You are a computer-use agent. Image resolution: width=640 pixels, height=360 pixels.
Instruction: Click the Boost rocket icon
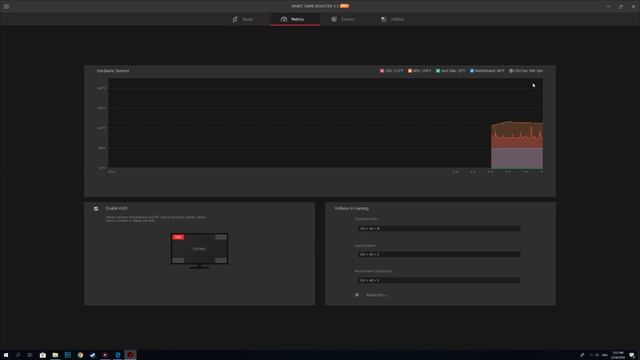(235, 19)
